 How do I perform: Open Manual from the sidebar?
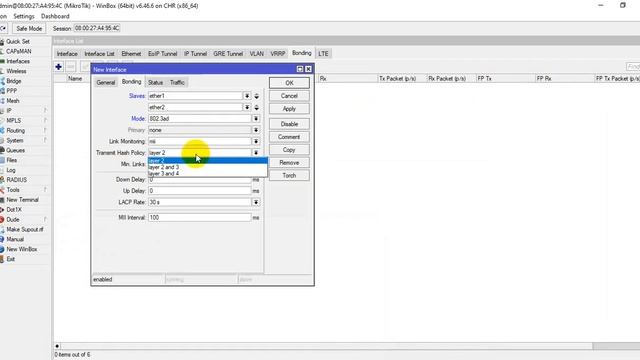(15, 239)
